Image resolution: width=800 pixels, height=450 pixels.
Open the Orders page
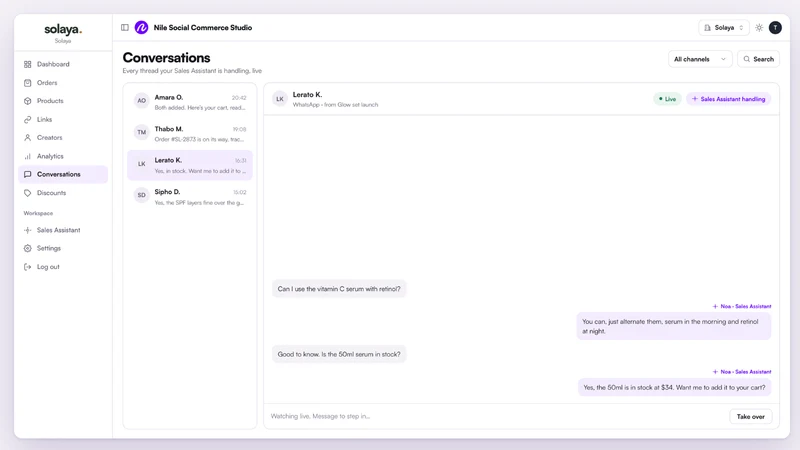pos(63,83)
